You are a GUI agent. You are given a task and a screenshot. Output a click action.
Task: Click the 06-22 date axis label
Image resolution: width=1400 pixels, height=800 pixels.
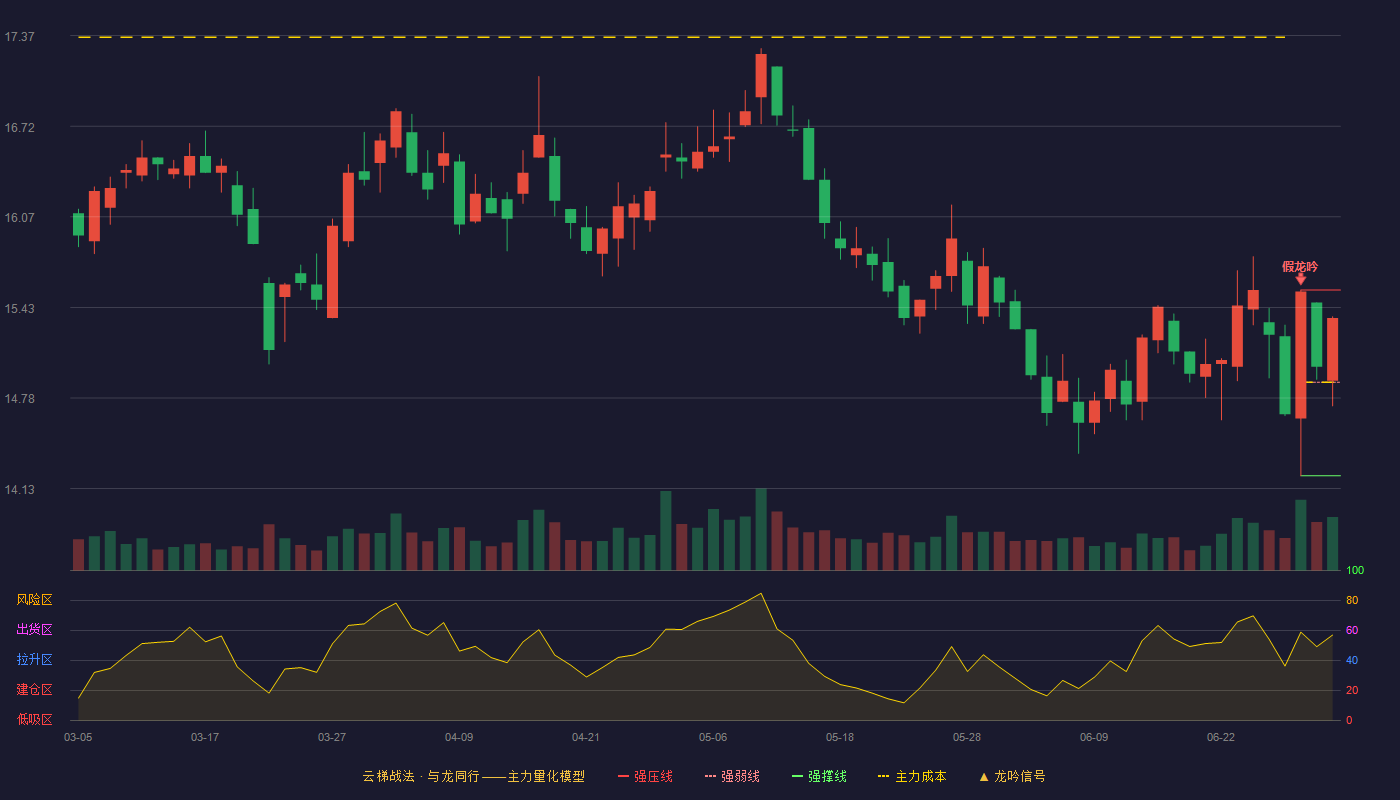coord(1221,737)
